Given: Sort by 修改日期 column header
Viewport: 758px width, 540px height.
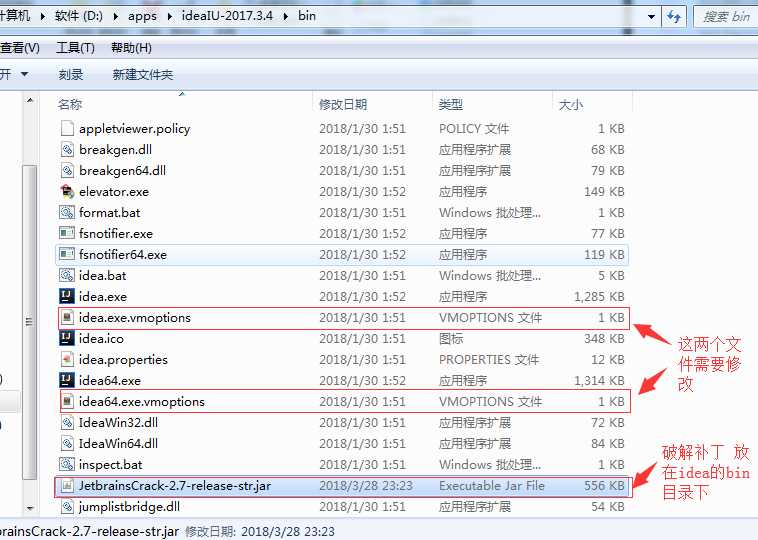Looking at the screenshot, I should point(343,104).
